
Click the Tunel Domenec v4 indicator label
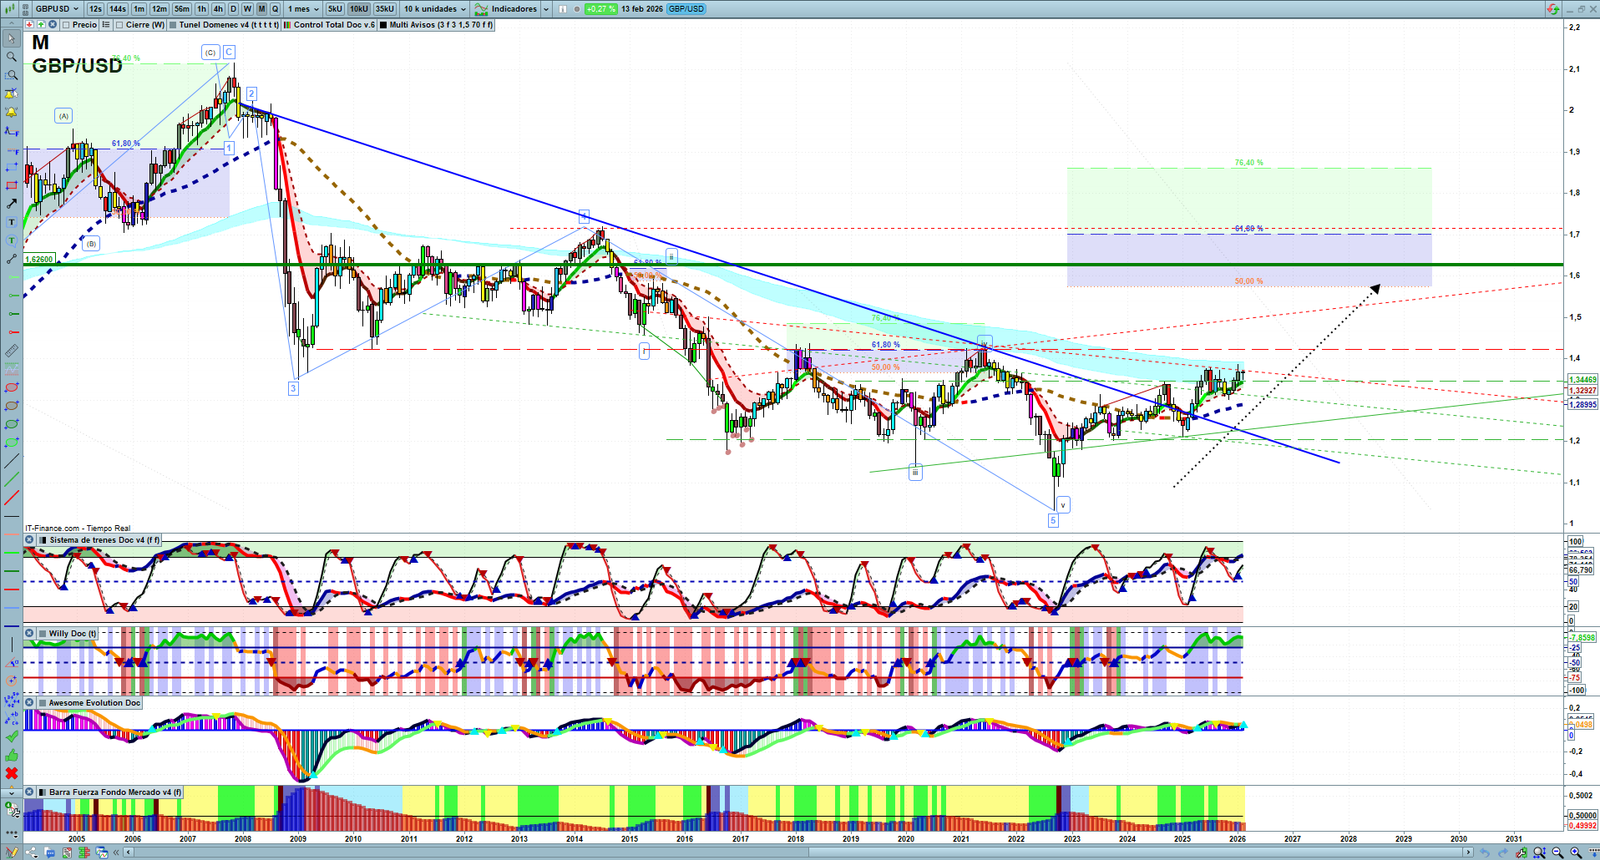point(228,25)
